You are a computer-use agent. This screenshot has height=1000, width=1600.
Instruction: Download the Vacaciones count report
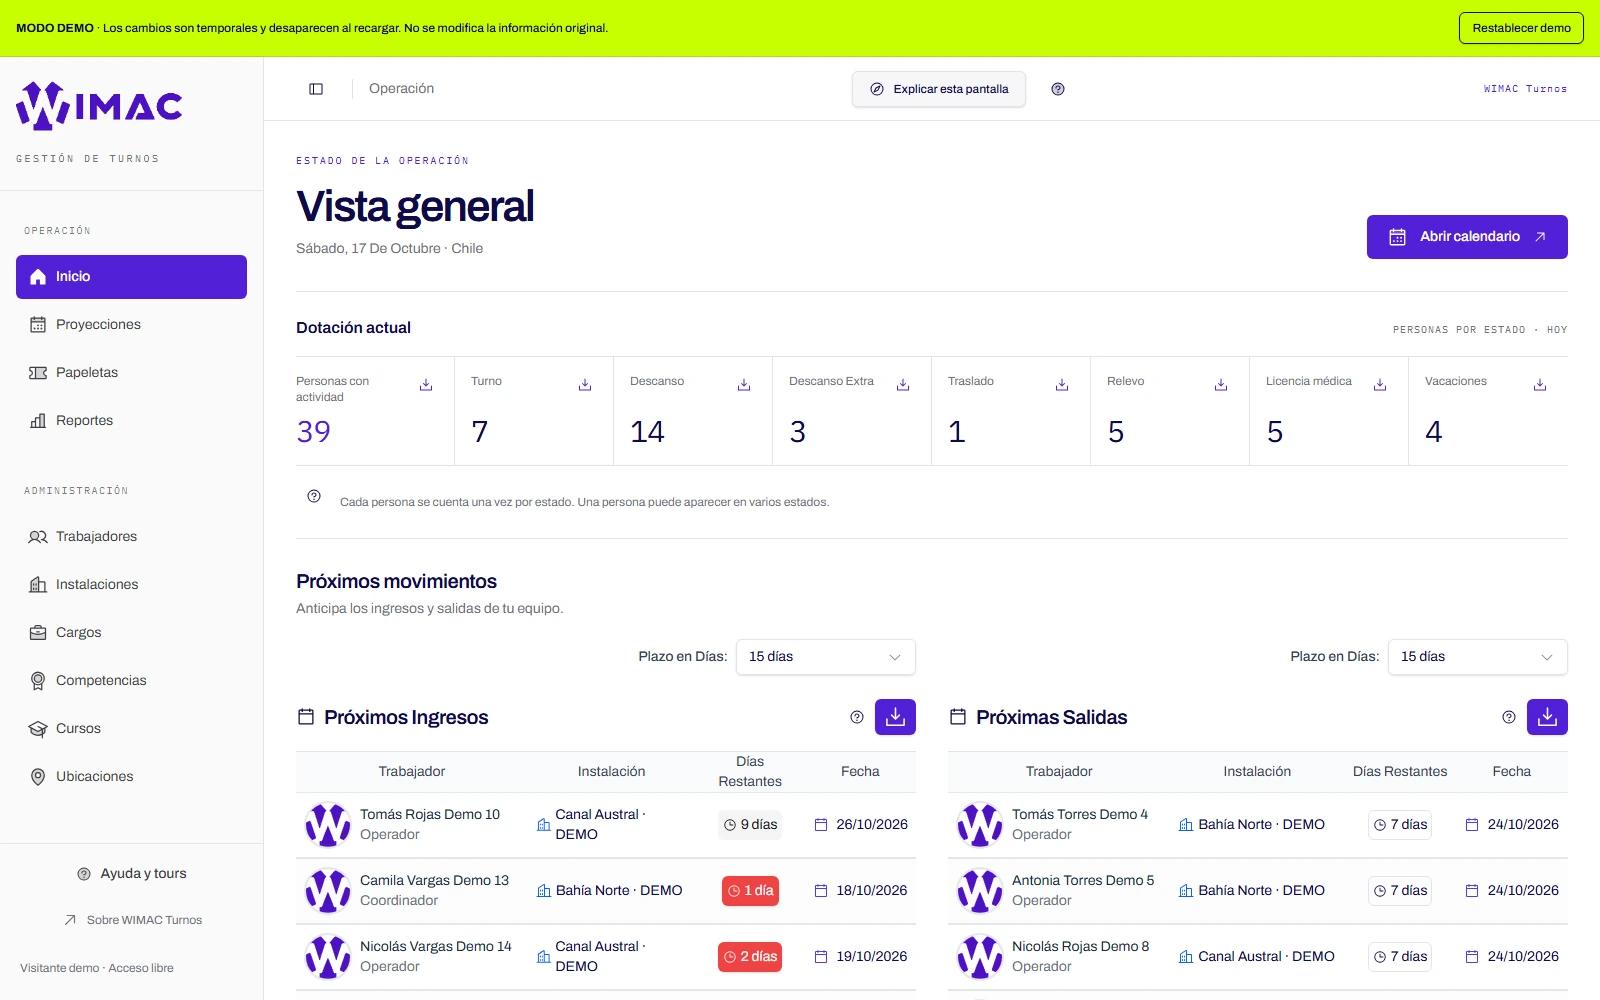coord(1540,385)
